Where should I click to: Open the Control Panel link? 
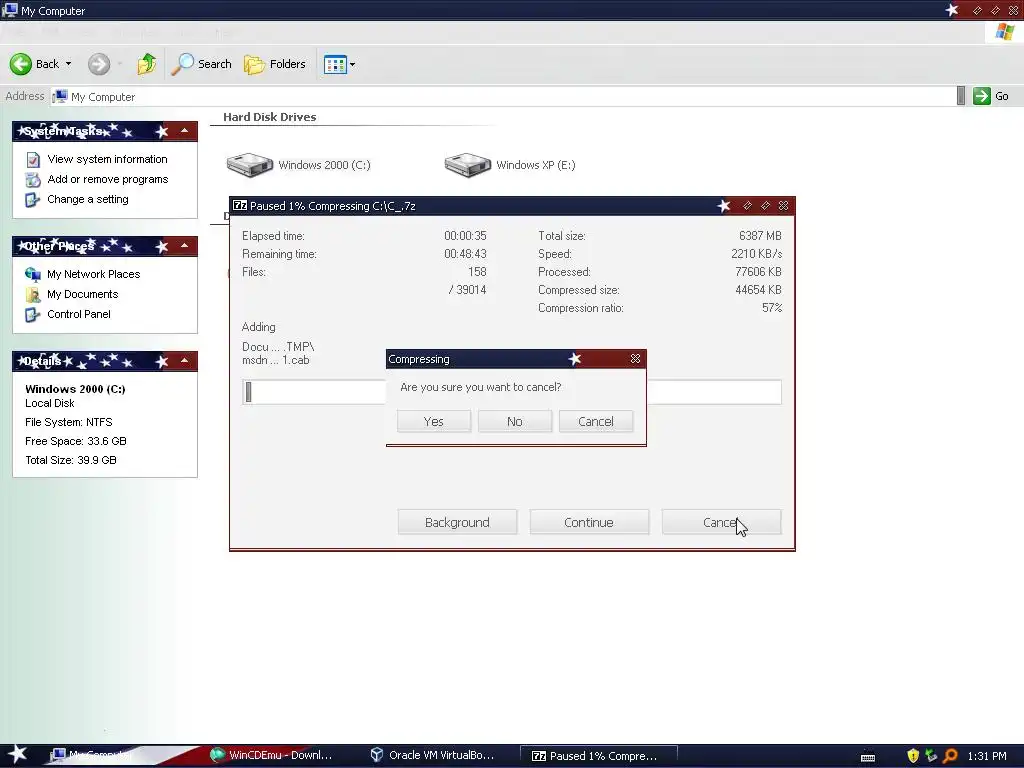click(x=78, y=315)
